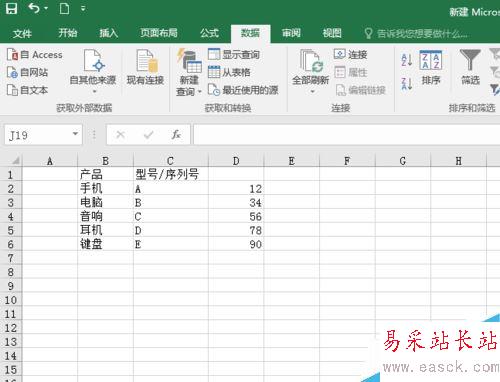Select column C header
Viewport: 500px width, 382px height.
171,161
